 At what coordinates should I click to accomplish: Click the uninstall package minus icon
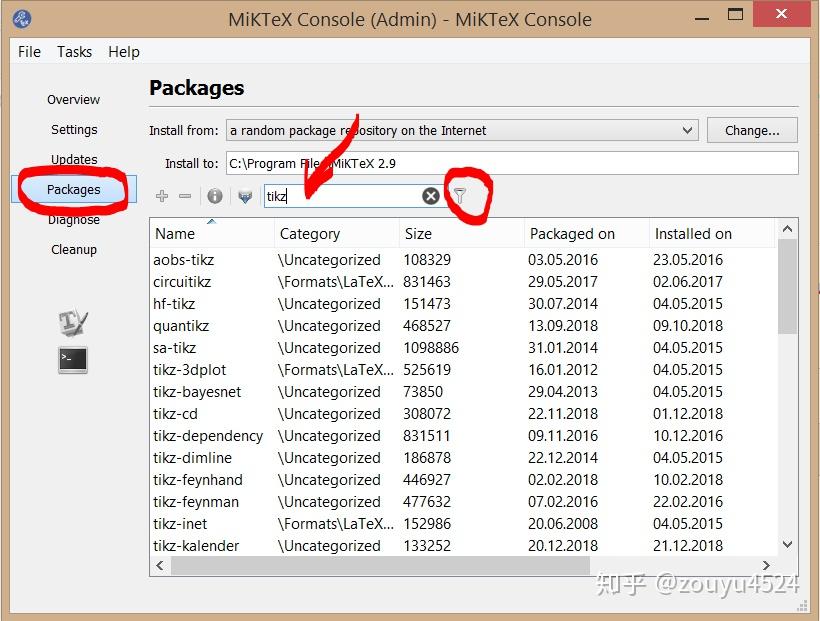point(185,196)
